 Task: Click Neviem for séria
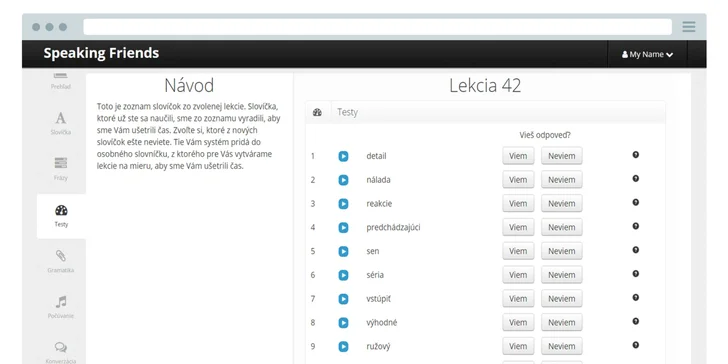click(x=561, y=275)
